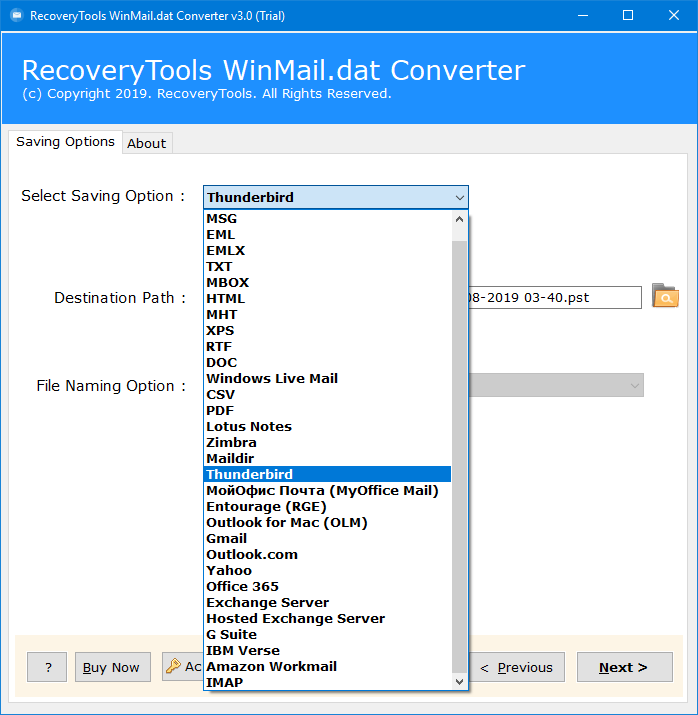Click the dropdown list scrollbar thumb

[x=460, y=456]
